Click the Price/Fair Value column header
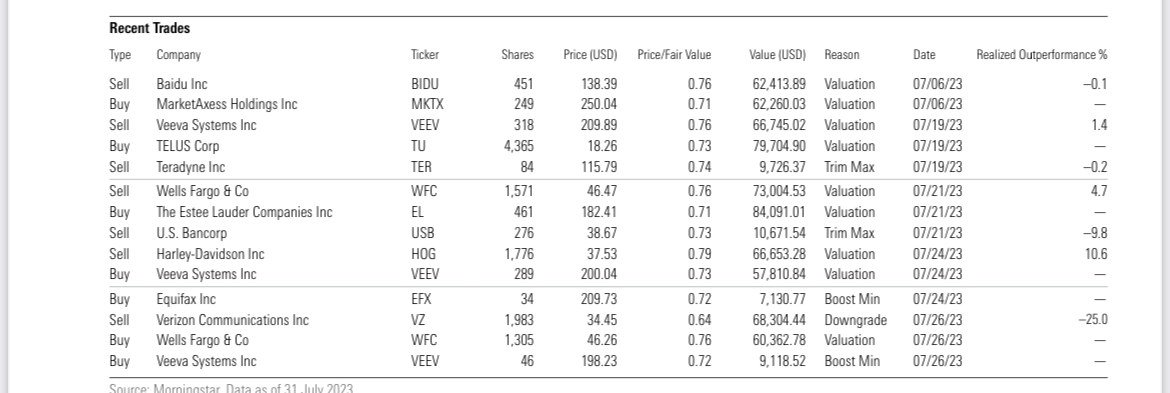This screenshot has height=393, width=1170. click(x=674, y=54)
